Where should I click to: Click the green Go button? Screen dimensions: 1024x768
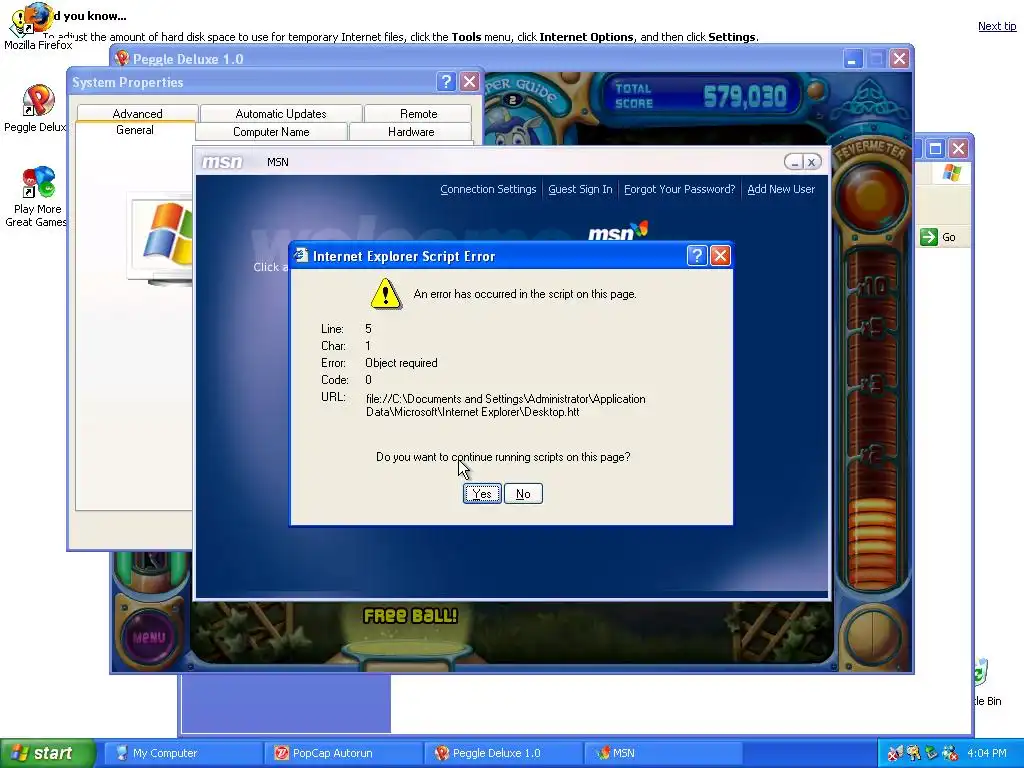click(938, 237)
